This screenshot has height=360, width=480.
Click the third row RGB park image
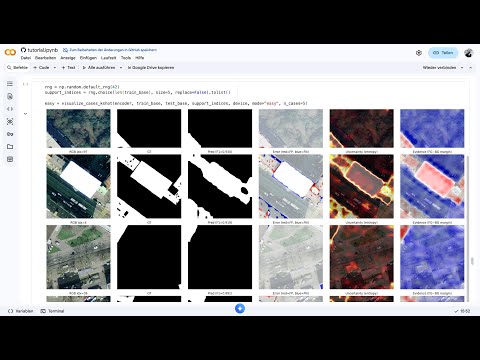78,257
